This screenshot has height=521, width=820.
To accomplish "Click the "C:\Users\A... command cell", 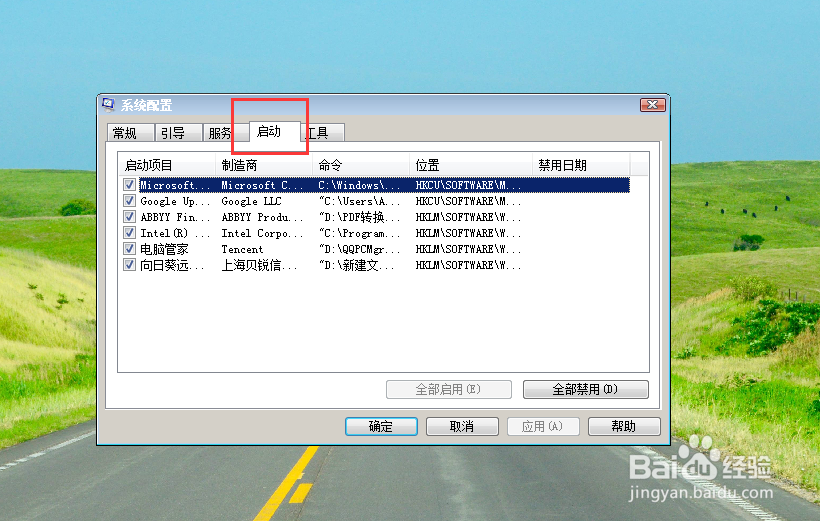I will [x=359, y=201].
